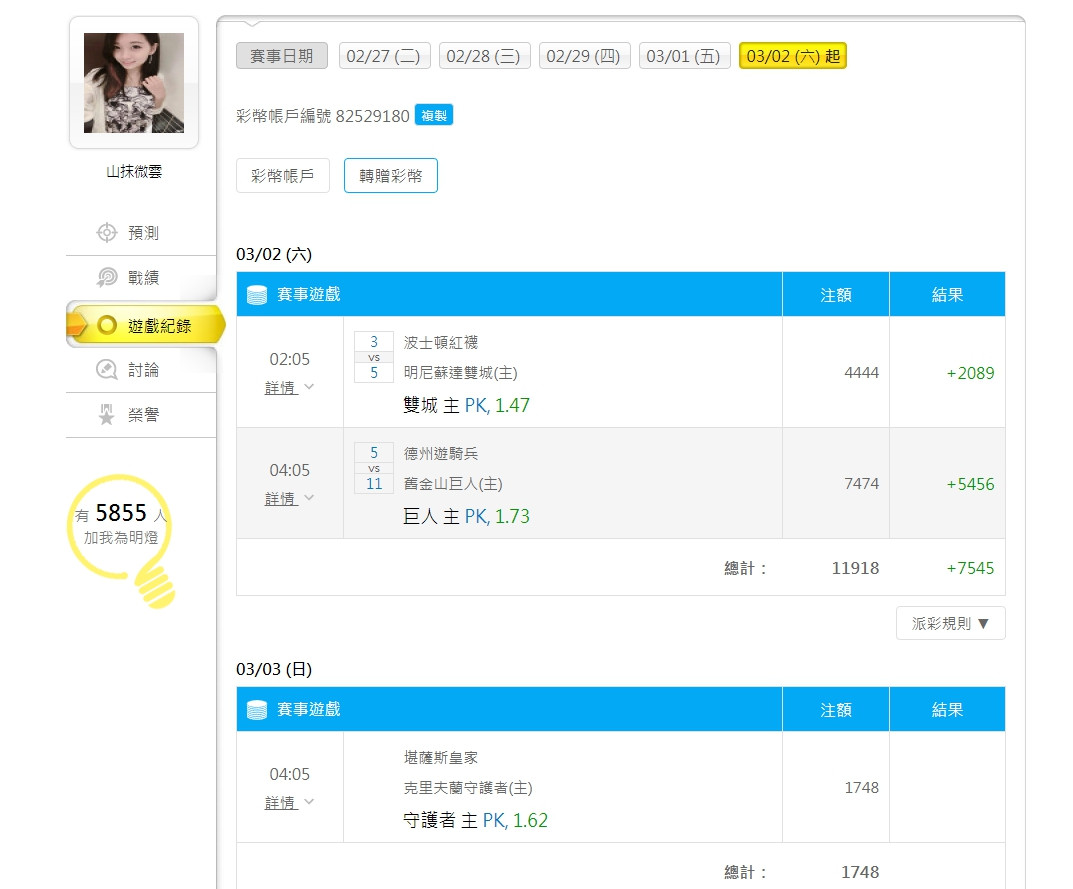The height and width of the screenshot is (889, 1073).
Task: Expand 詳情 for 04:05 Royals game
Action: (289, 803)
